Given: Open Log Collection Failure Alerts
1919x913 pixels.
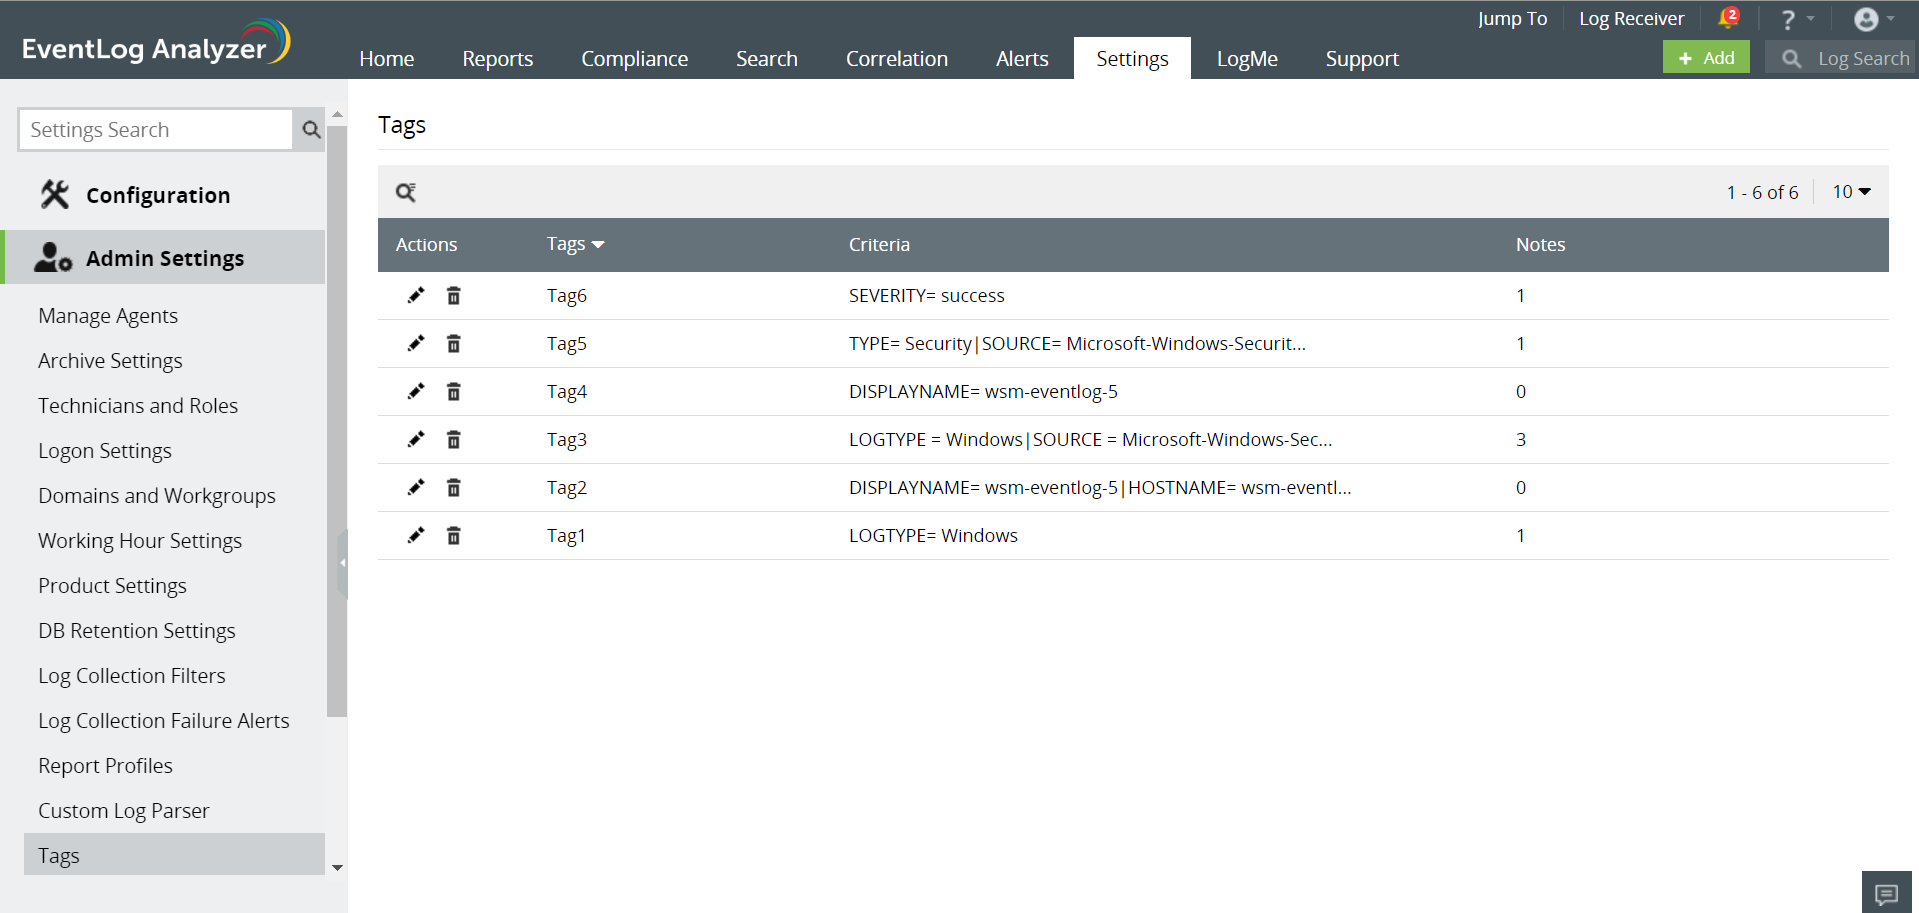Looking at the screenshot, I should tap(164, 721).
